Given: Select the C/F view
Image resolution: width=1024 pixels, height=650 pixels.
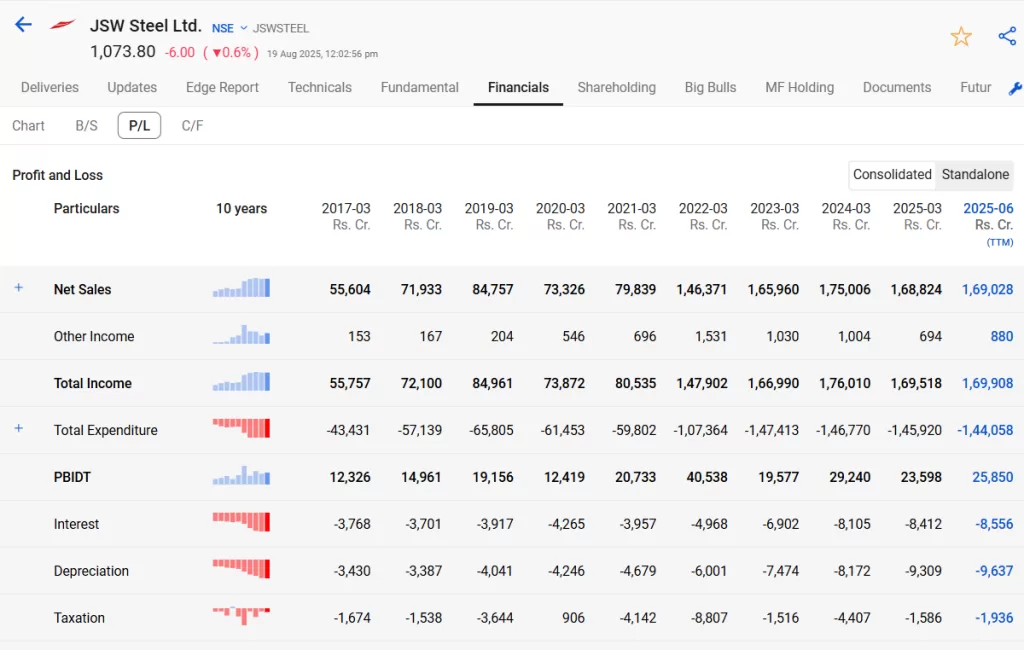Looking at the screenshot, I should (x=192, y=125).
